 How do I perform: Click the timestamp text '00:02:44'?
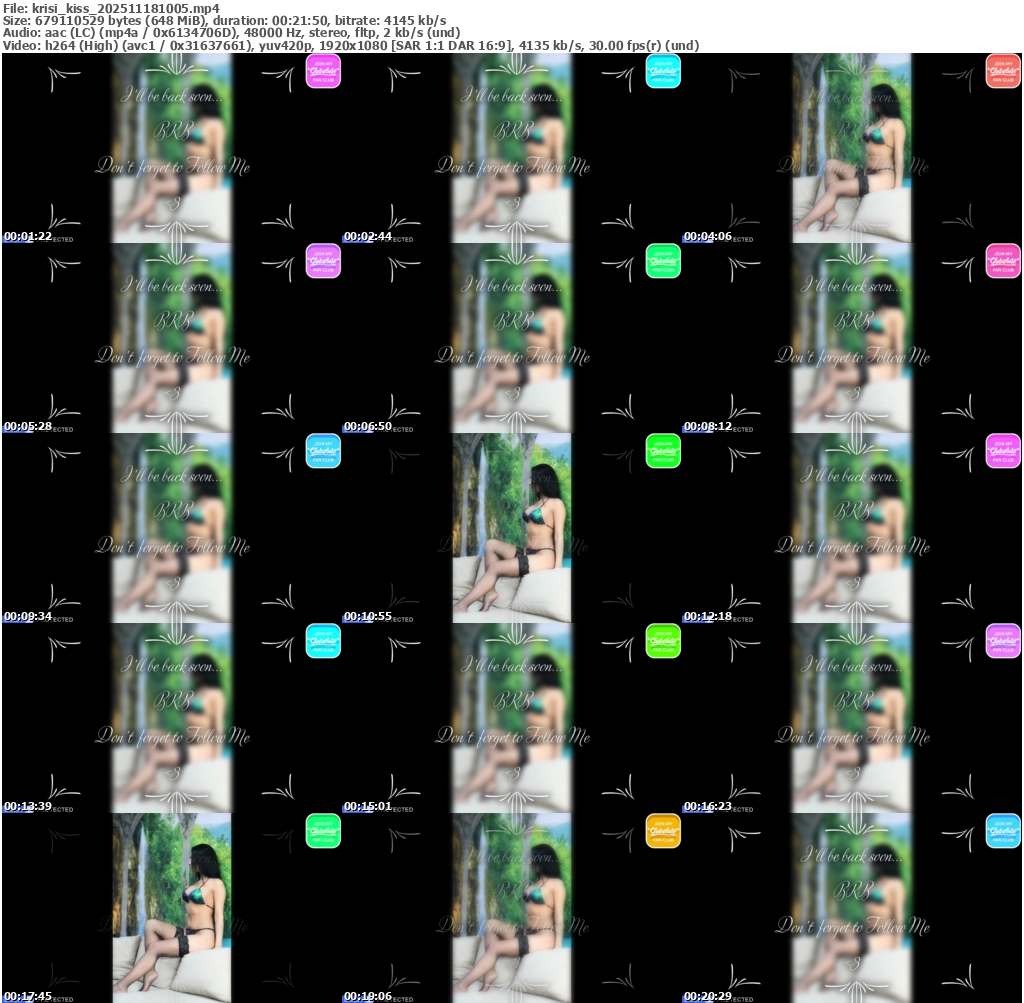pos(368,236)
